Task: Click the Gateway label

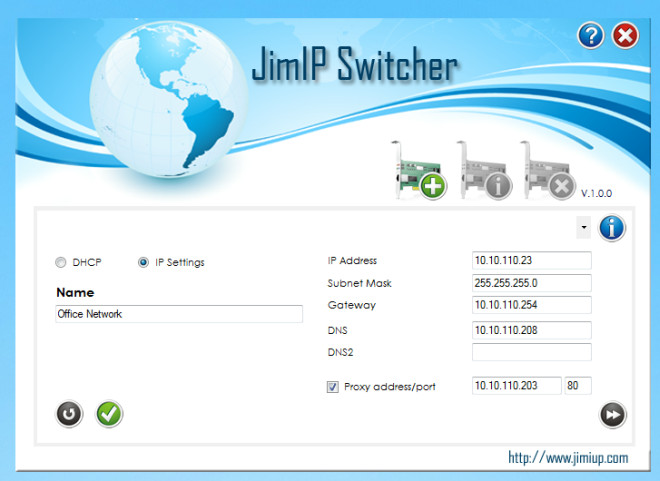Action: pos(351,305)
